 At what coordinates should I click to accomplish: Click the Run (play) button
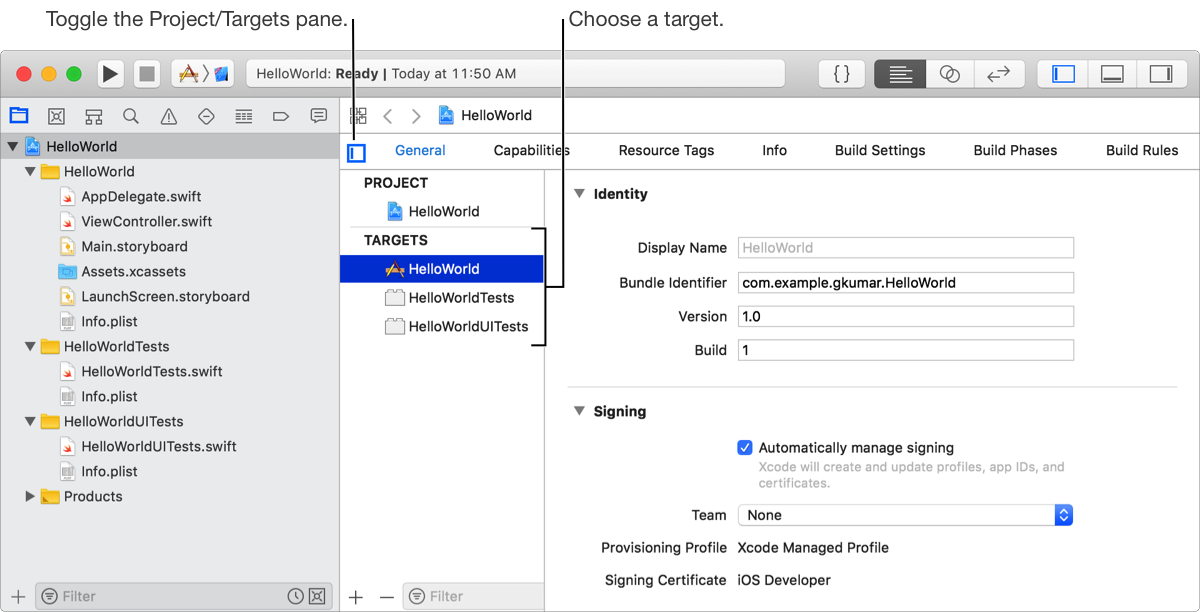click(x=110, y=74)
